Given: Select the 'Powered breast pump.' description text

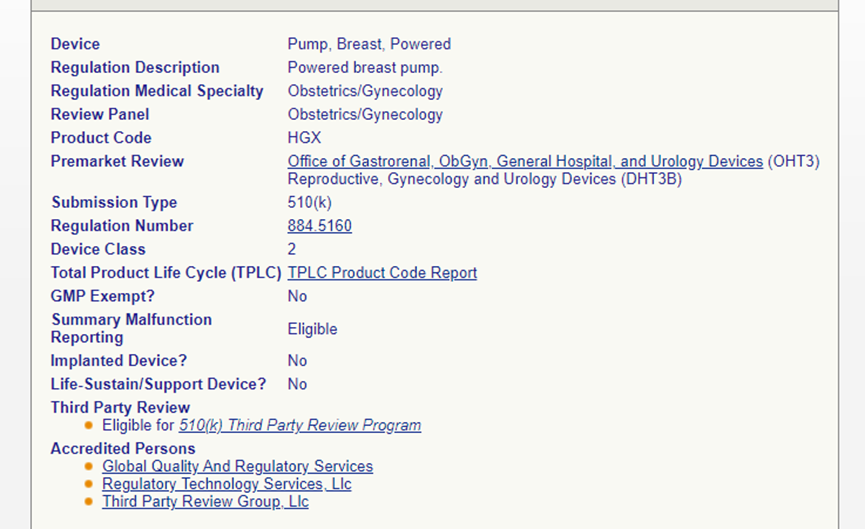Looking at the screenshot, I should pyautogui.click(x=364, y=68).
